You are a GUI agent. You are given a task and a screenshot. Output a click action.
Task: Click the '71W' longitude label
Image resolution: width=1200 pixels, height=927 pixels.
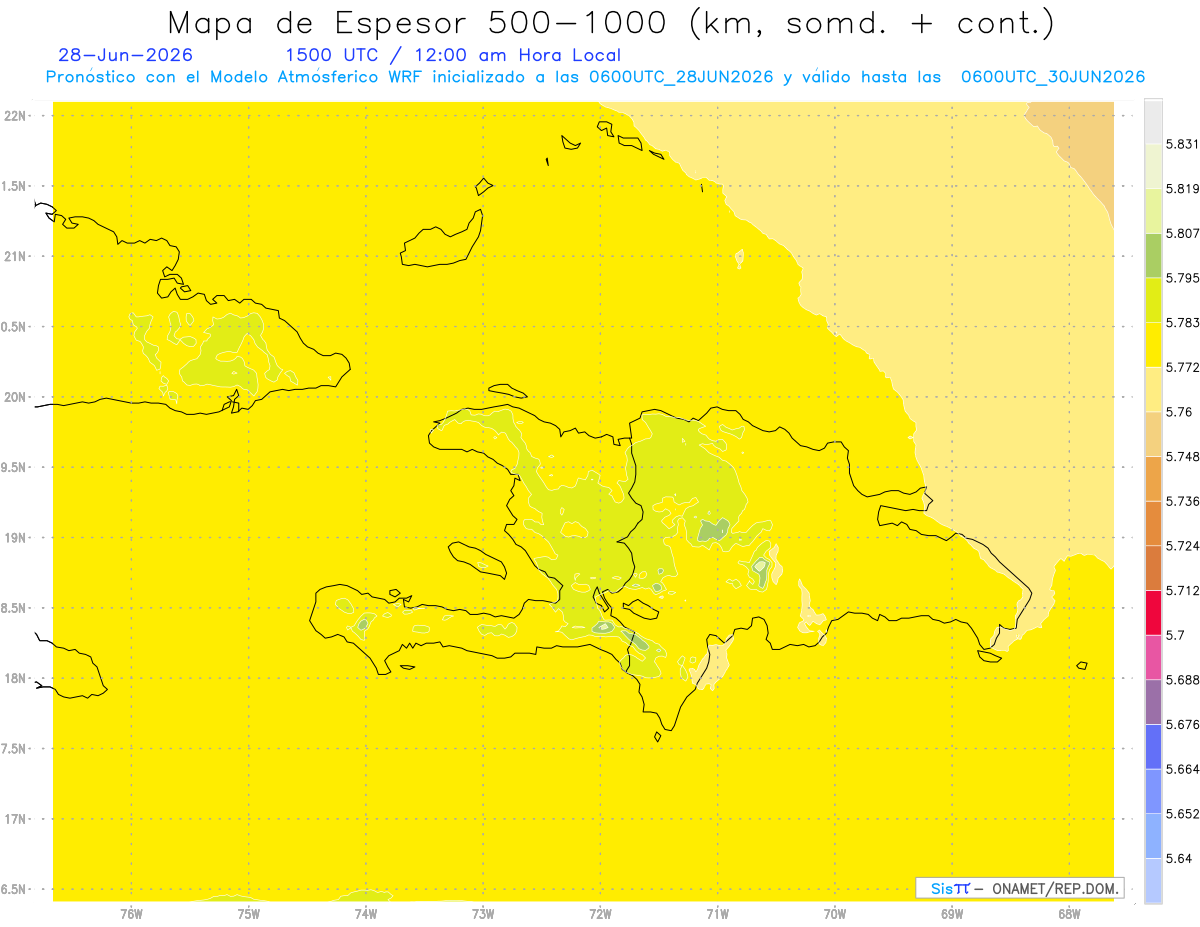(717, 914)
